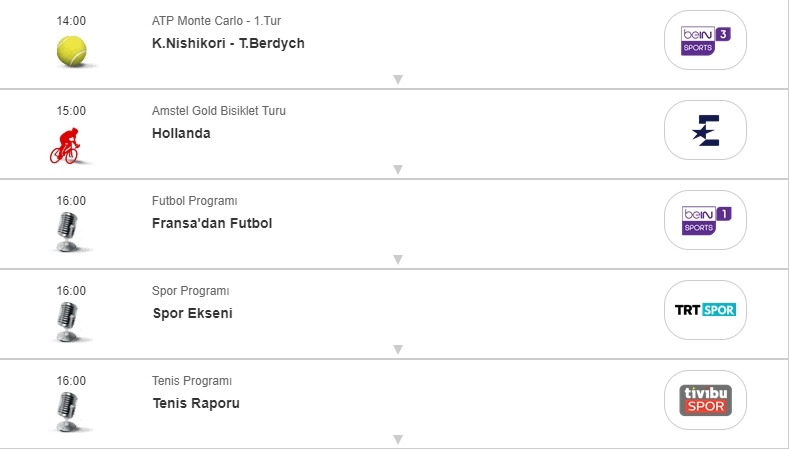Open the Tivibu Spor channel logo
Viewport: 790px width, 449px height.
[x=705, y=400]
